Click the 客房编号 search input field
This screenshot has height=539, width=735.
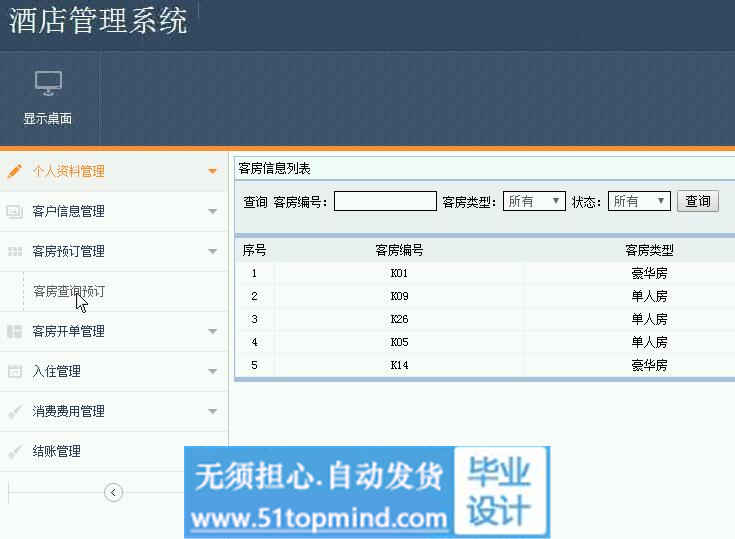(x=385, y=202)
